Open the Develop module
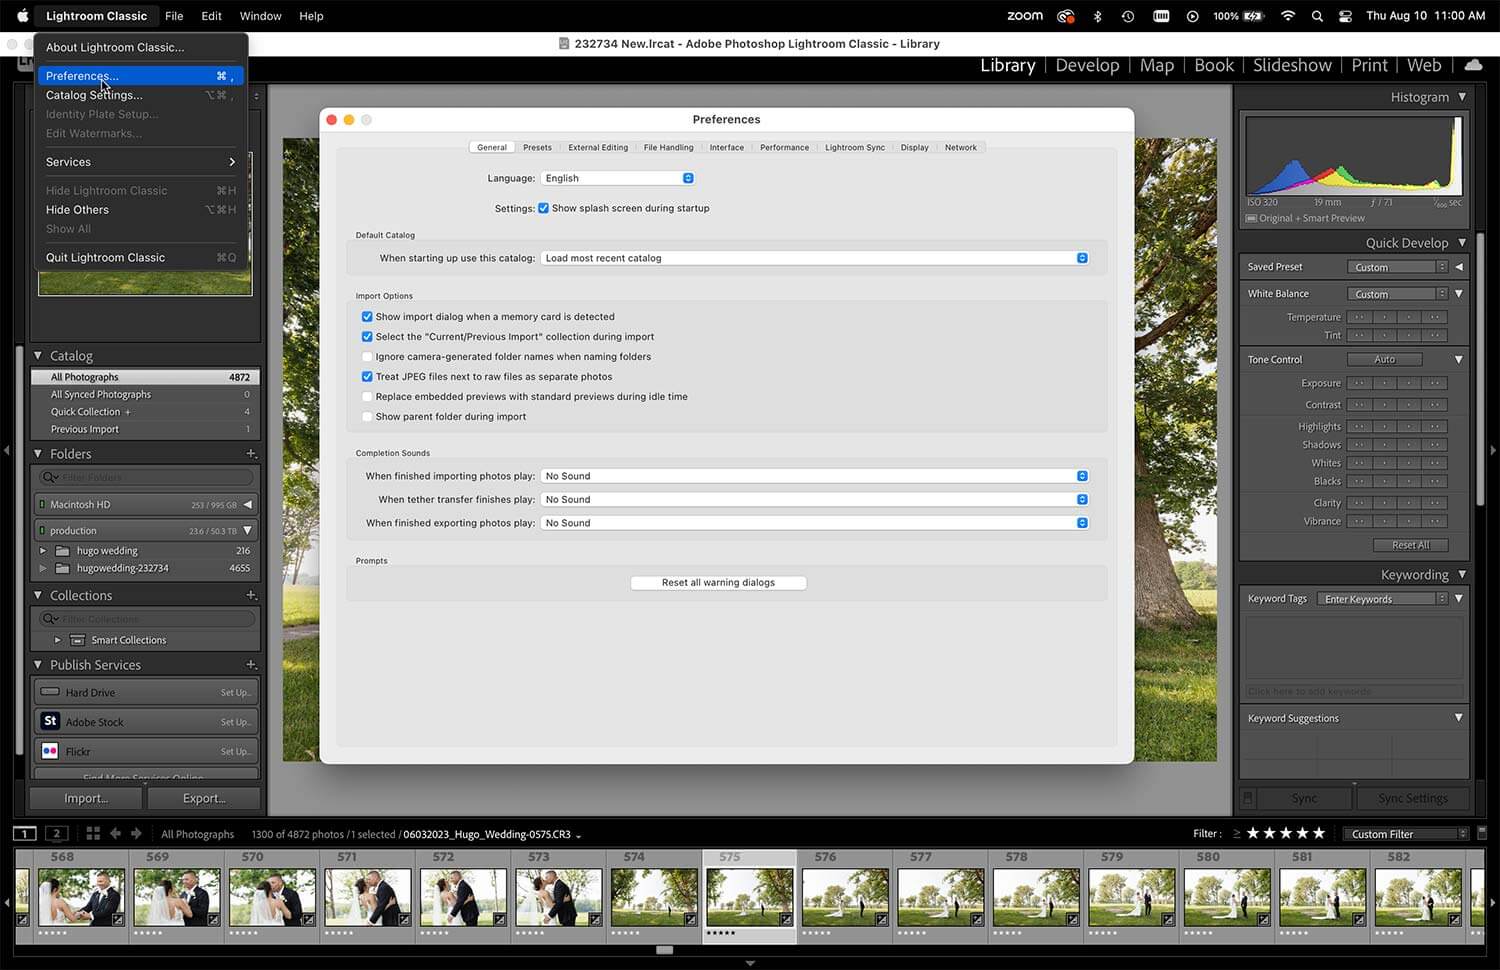1500x970 pixels. pyautogui.click(x=1087, y=65)
